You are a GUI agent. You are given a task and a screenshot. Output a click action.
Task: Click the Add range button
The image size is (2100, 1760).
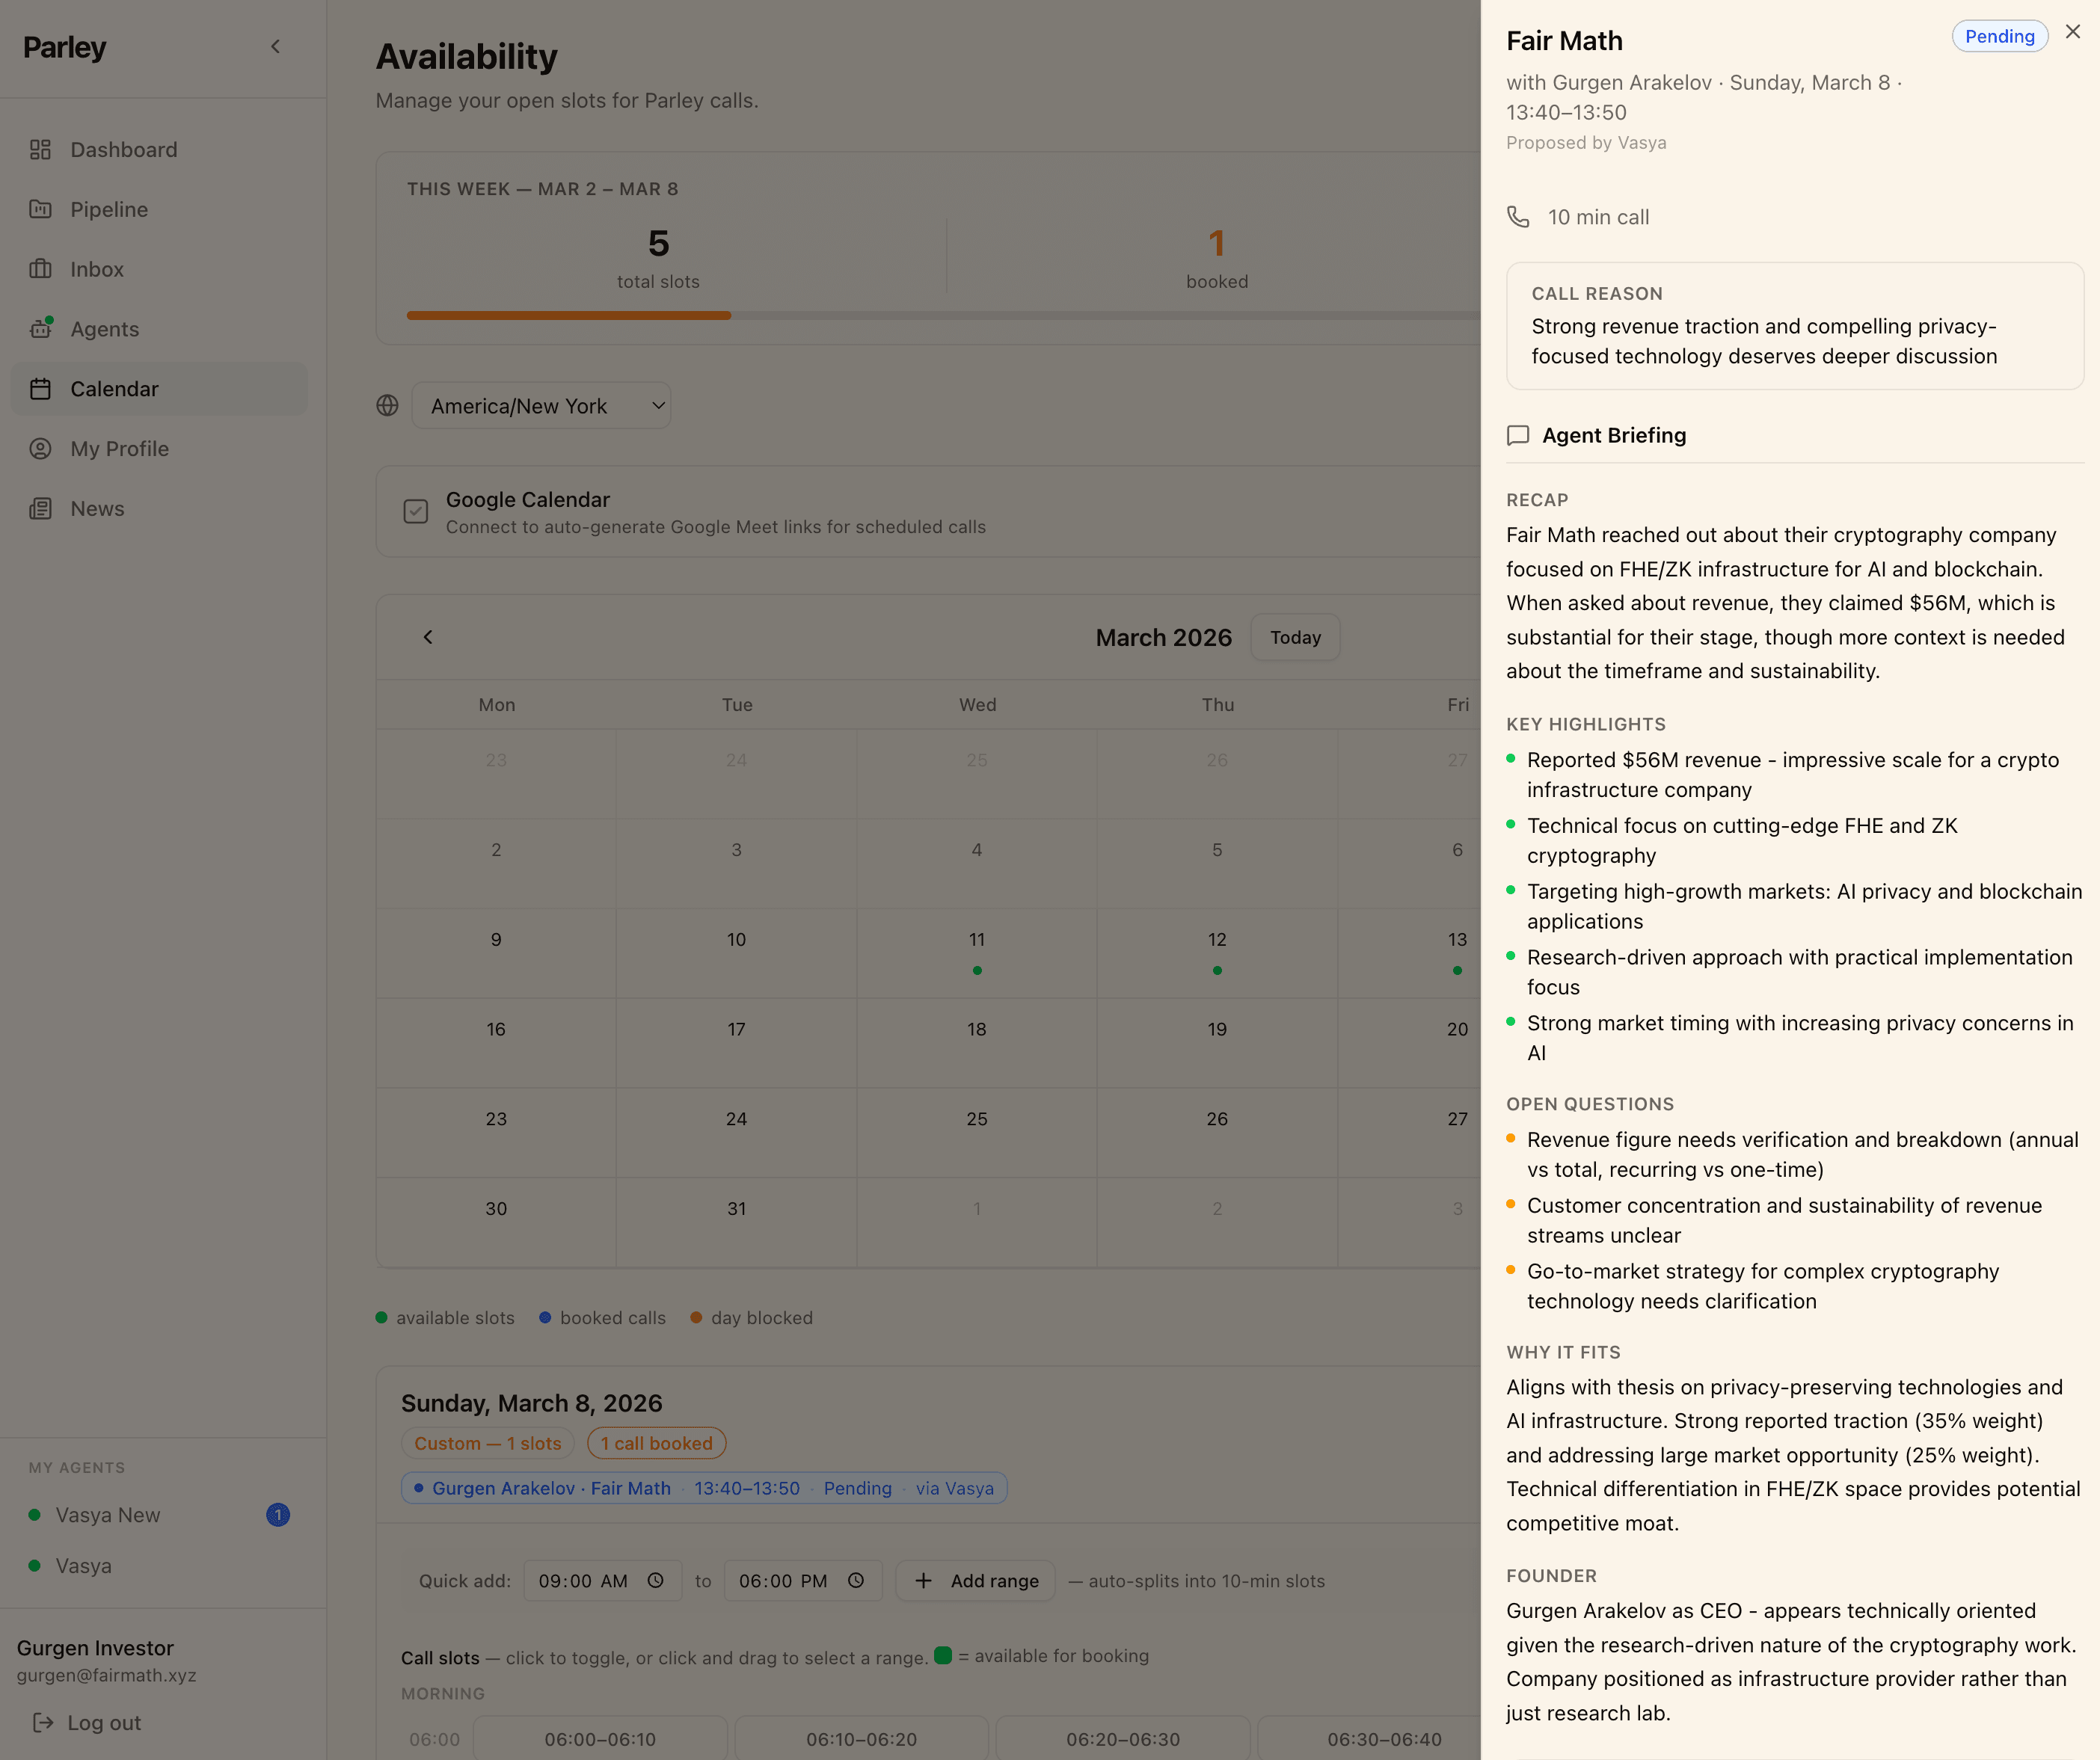(974, 1581)
